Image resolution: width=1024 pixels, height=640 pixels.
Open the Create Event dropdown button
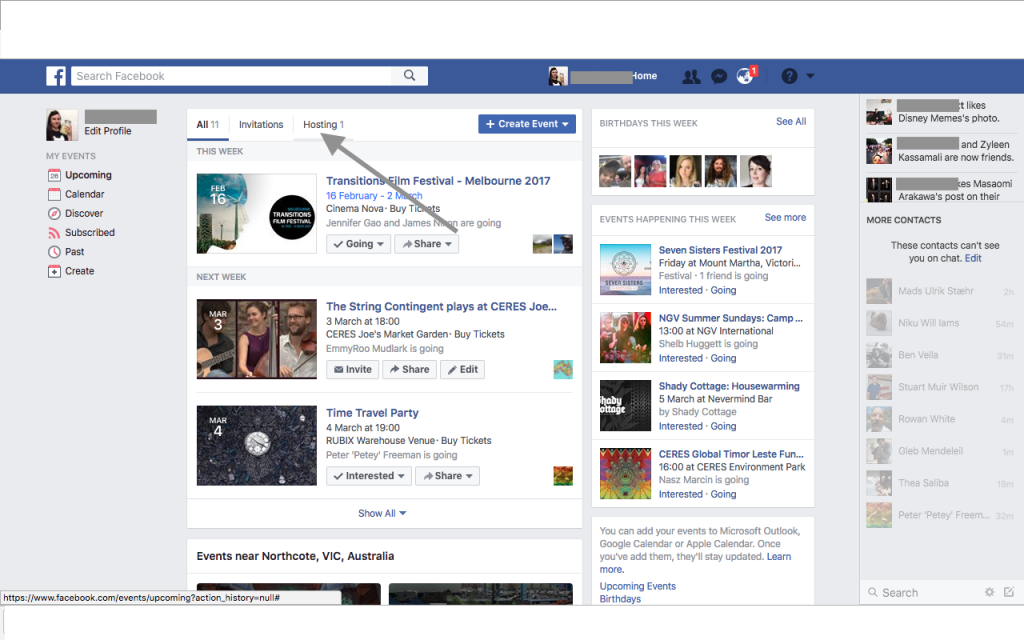coord(527,124)
